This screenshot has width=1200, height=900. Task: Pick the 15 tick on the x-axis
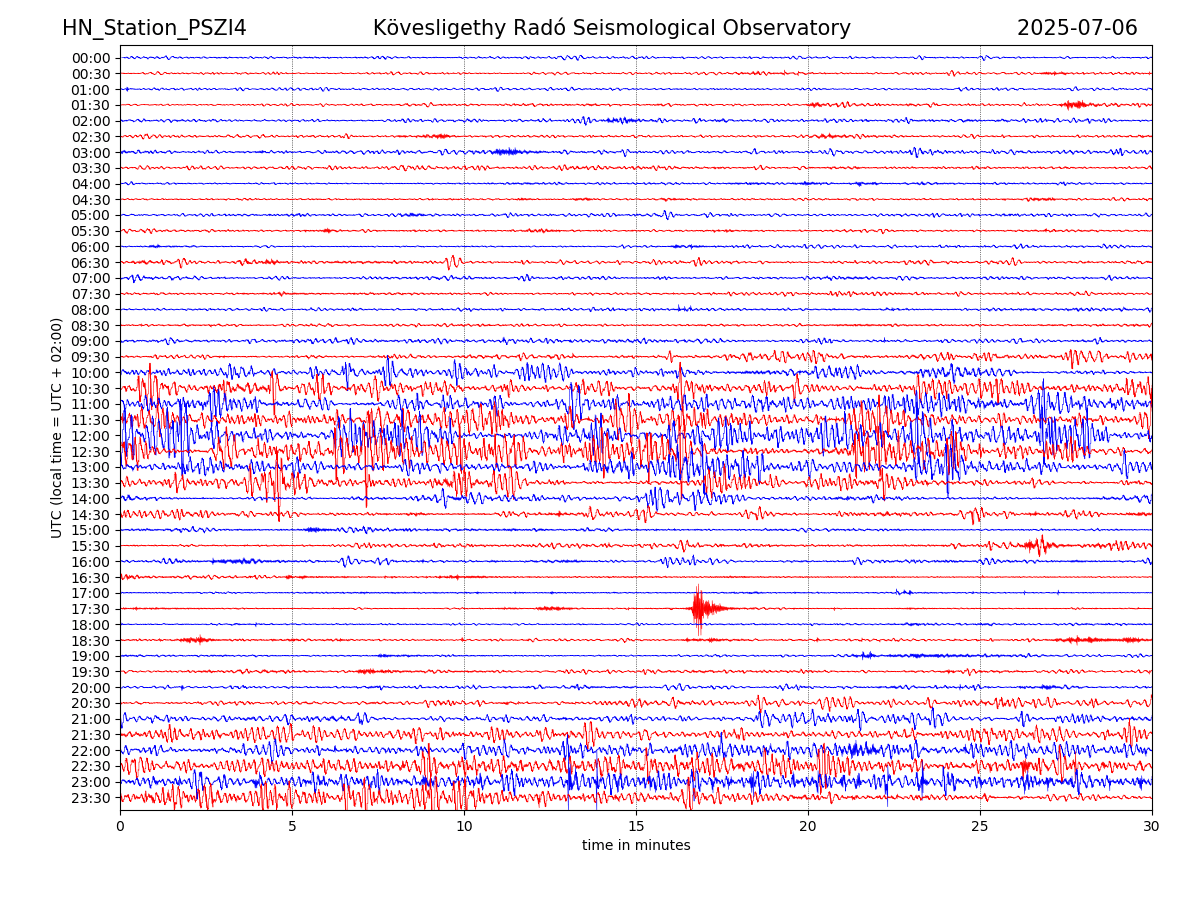coord(636,825)
